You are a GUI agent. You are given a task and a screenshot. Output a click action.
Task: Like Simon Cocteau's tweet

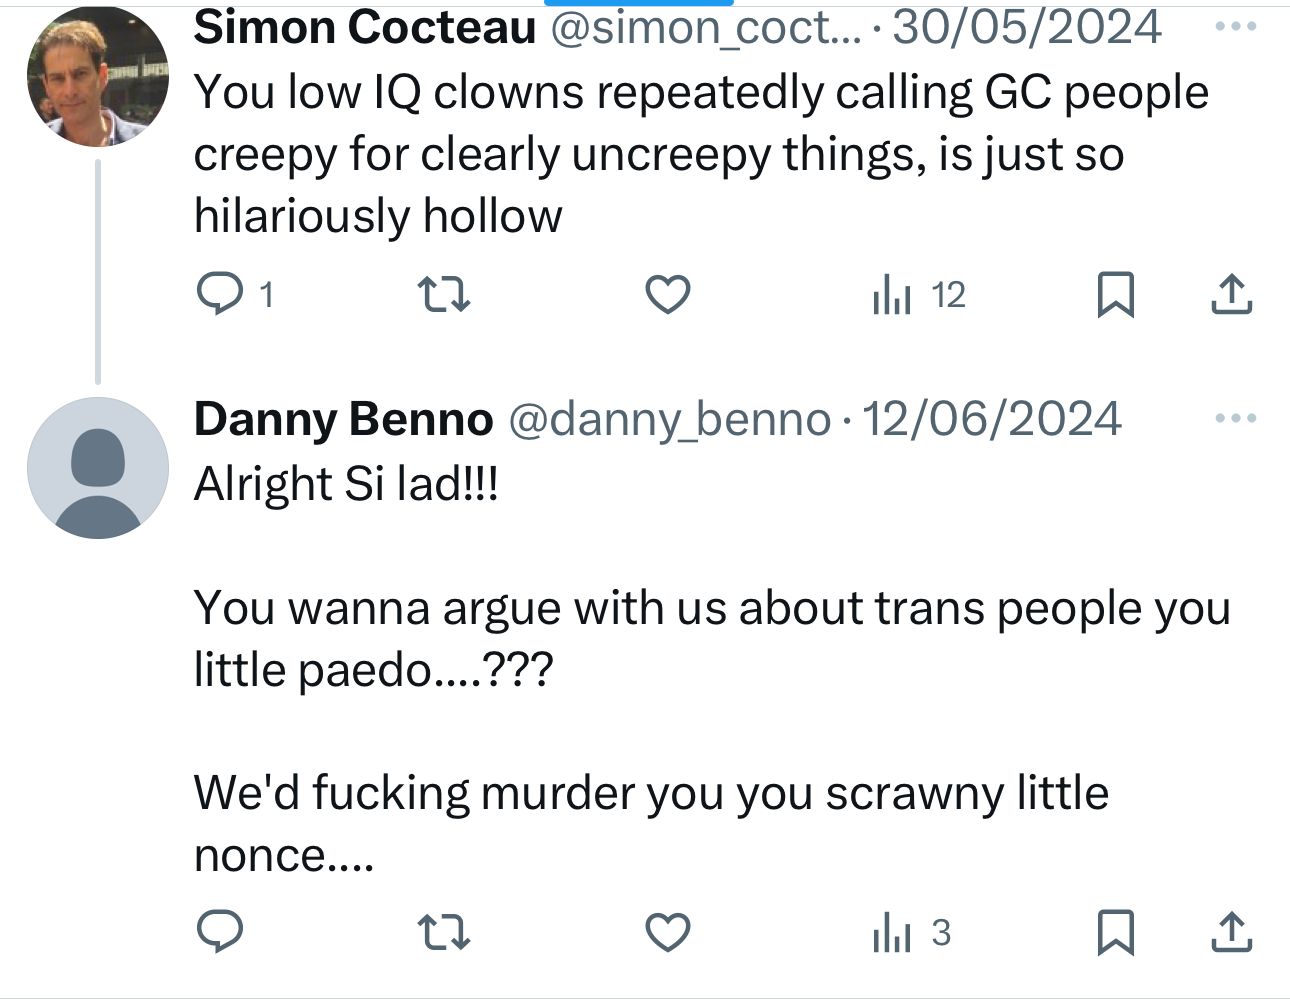pyautogui.click(x=667, y=295)
